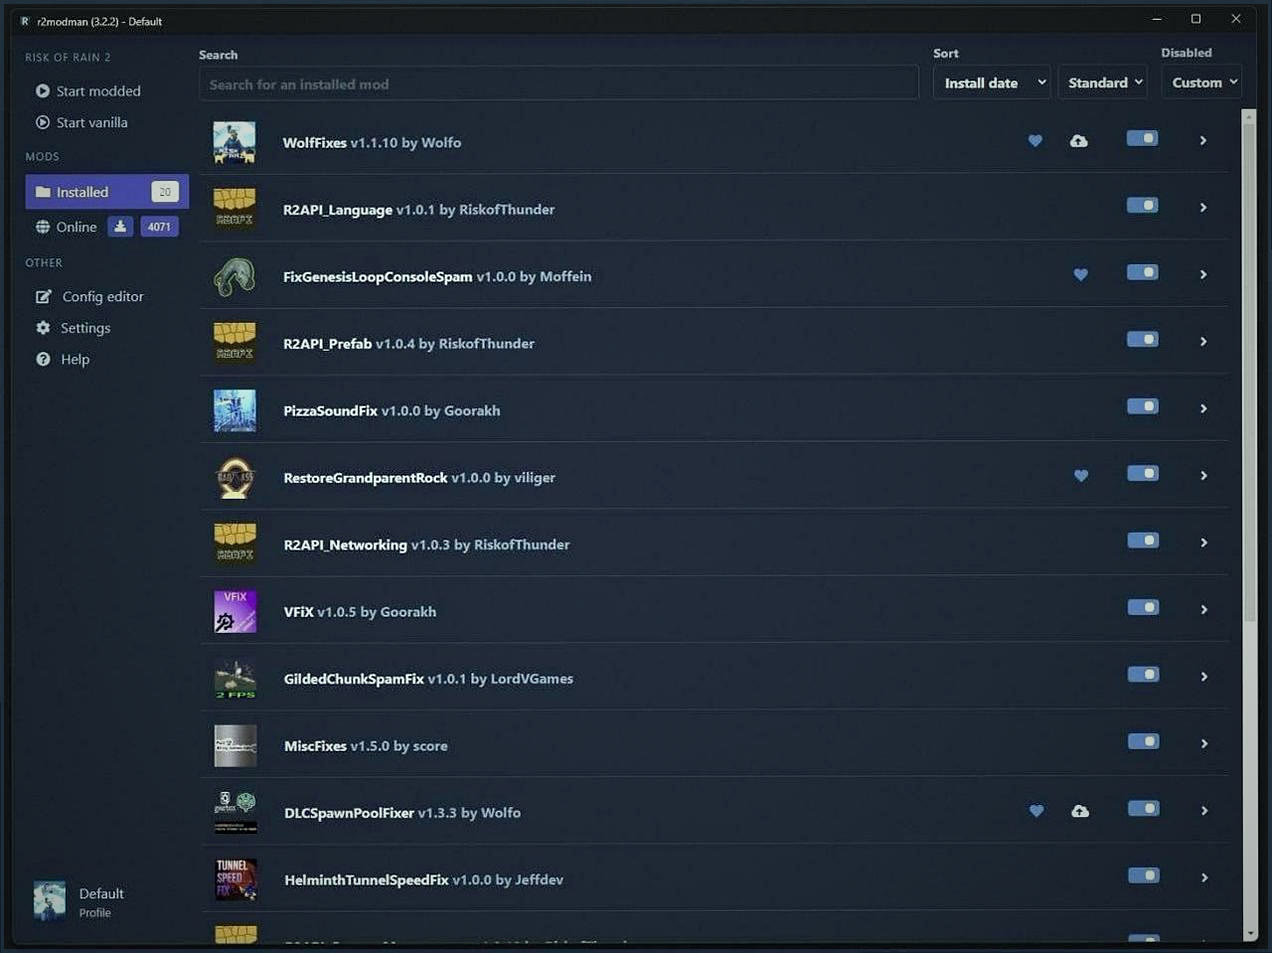Toggle the MiscFixes mod switch

pos(1143,741)
